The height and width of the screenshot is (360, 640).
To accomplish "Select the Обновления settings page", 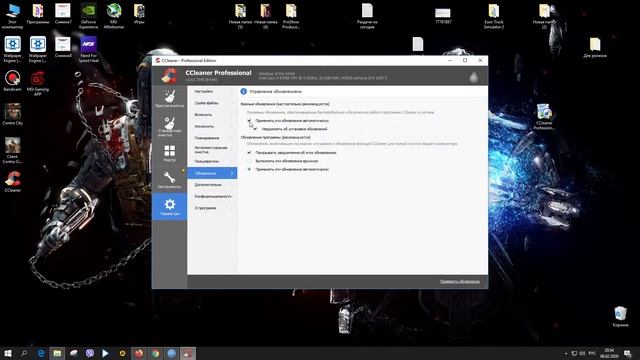I will 212,173.
